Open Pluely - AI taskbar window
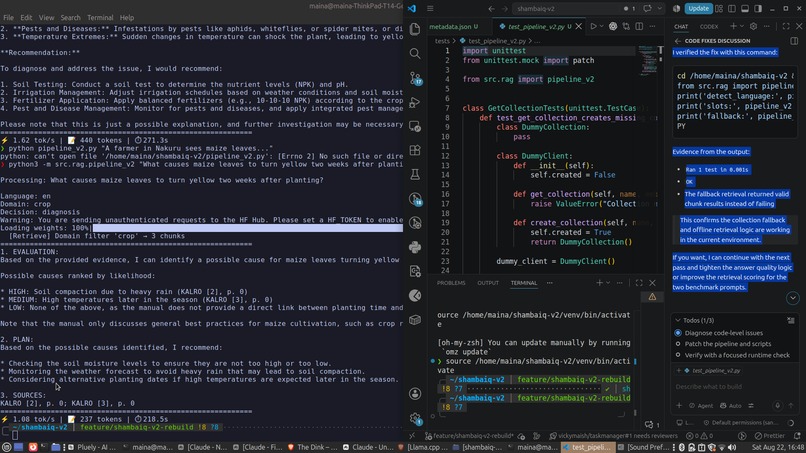This screenshot has height=453, width=806. coord(93,447)
